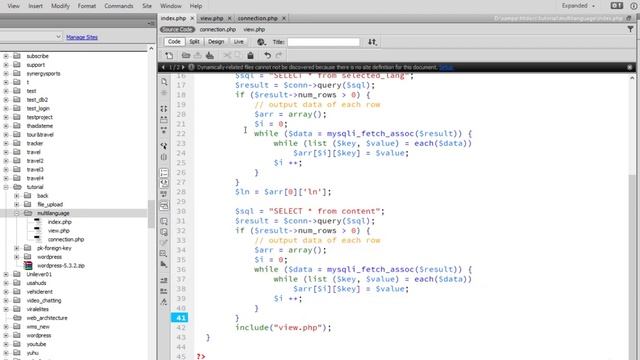The height and width of the screenshot is (360, 640).
Task: Select wordpress-5.3.2.zip in files tree
Action: click(61, 266)
